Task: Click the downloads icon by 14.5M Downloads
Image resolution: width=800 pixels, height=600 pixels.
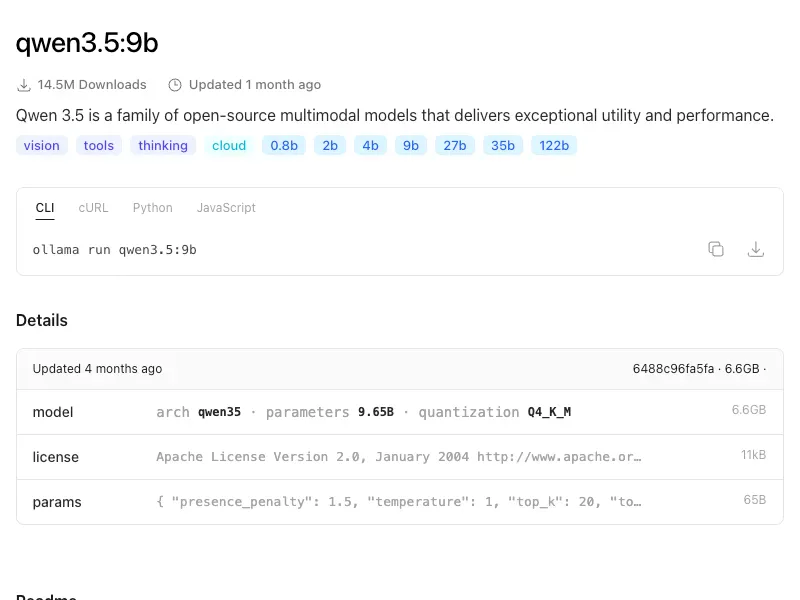Action: 24,85
